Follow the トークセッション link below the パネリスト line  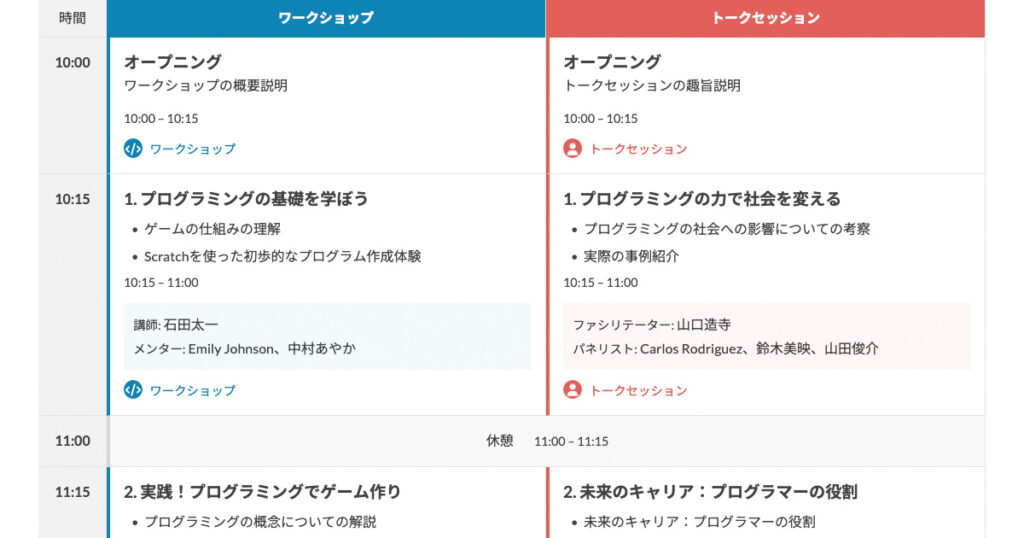(x=638, y=390)
